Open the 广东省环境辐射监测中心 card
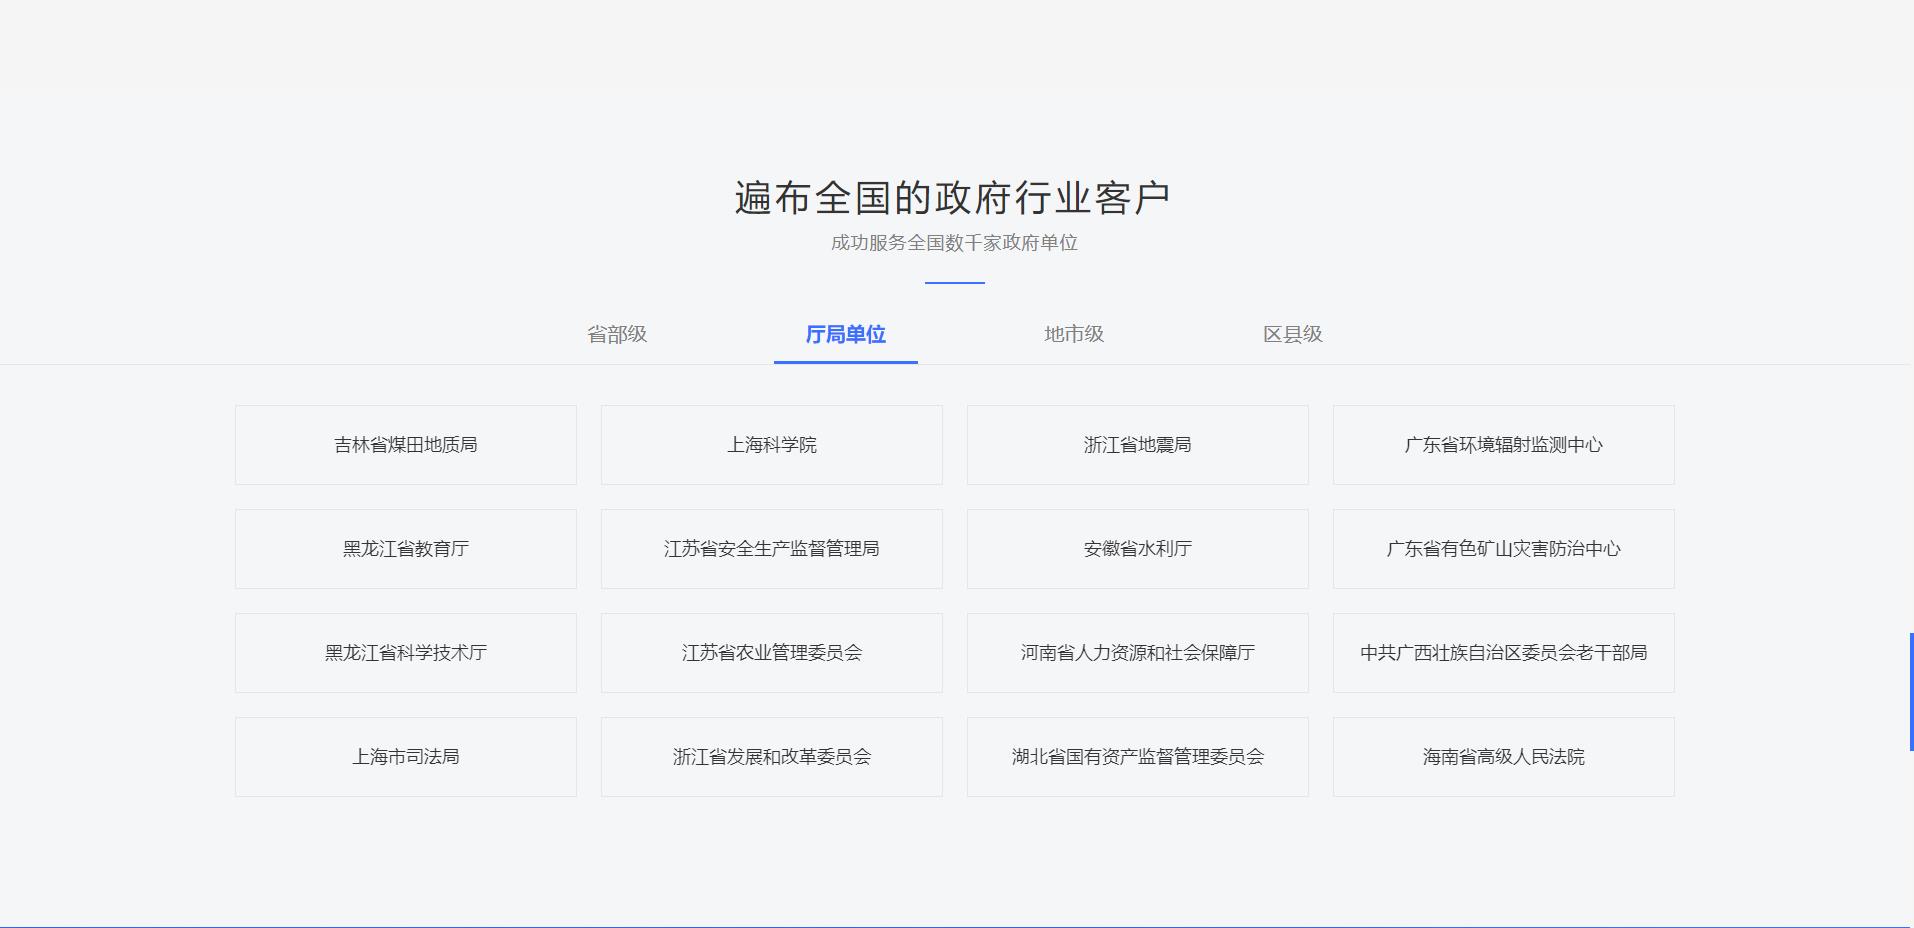 point(1504,445)
